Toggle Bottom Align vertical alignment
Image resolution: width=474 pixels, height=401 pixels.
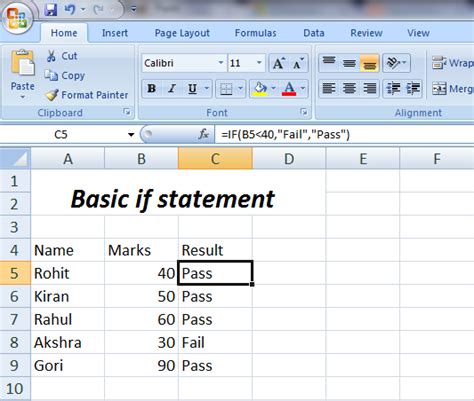coord(369,63)
